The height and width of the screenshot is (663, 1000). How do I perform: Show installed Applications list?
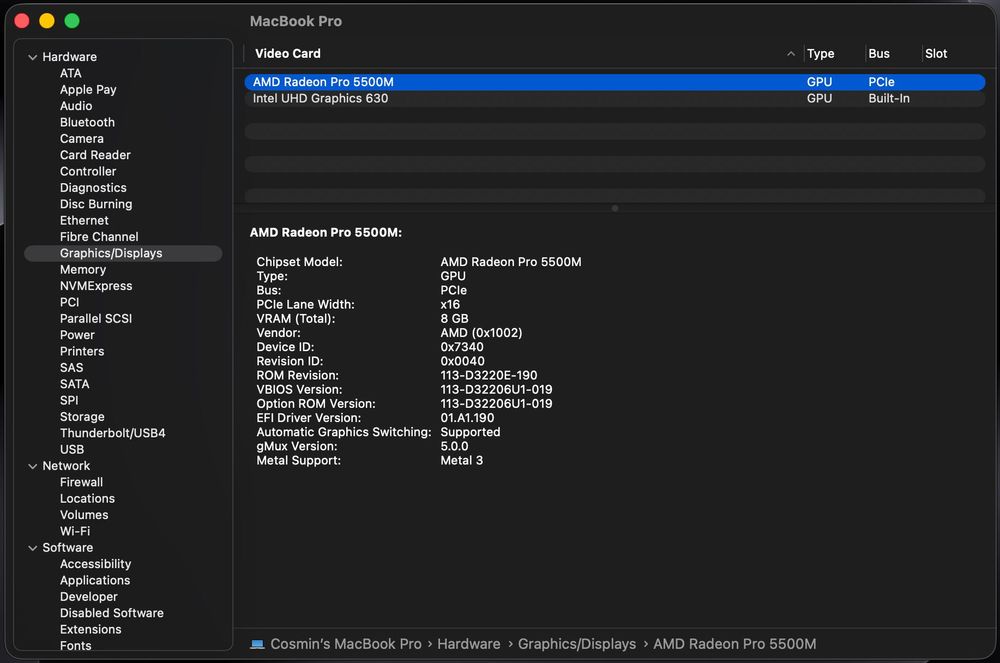(95, 580)
